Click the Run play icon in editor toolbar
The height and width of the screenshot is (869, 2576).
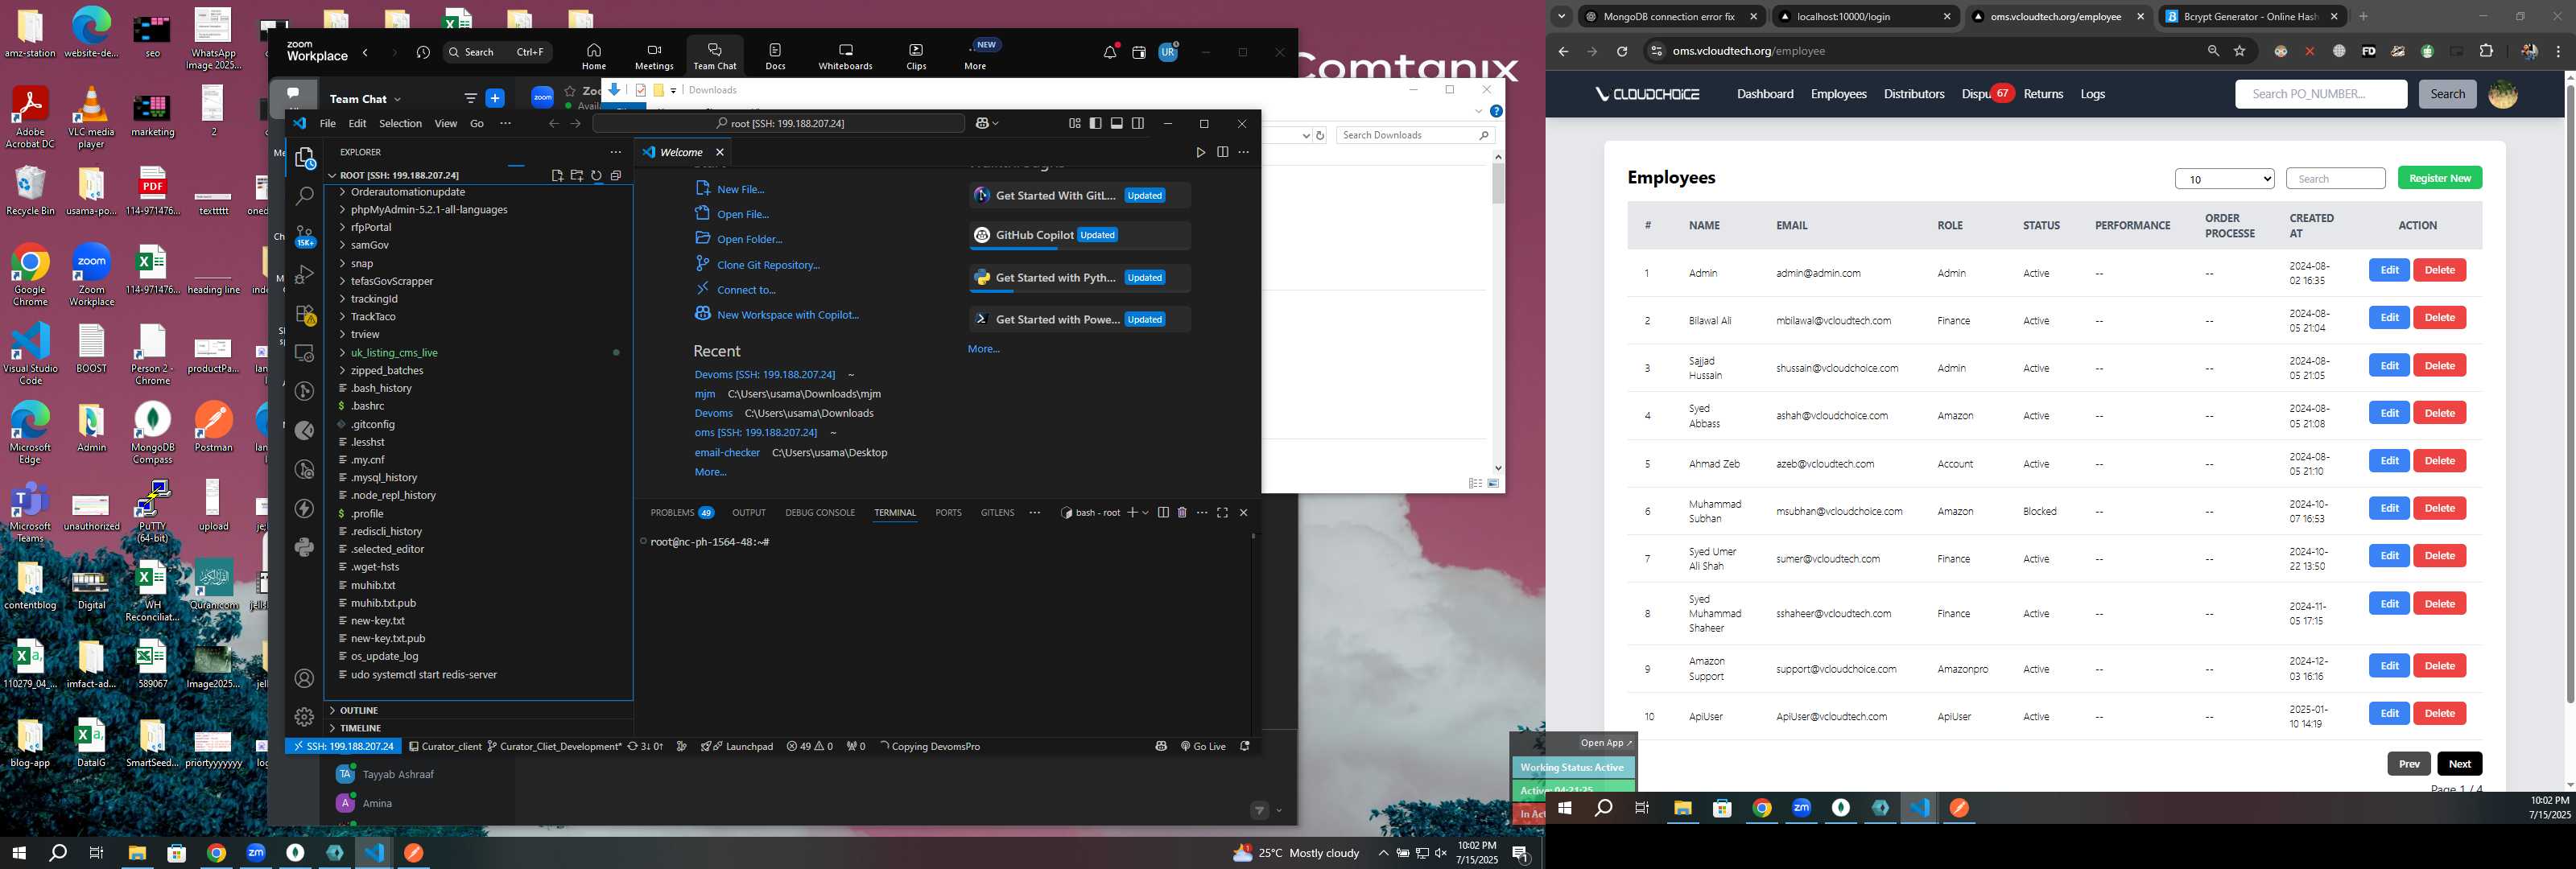[x=1201, y=152]
